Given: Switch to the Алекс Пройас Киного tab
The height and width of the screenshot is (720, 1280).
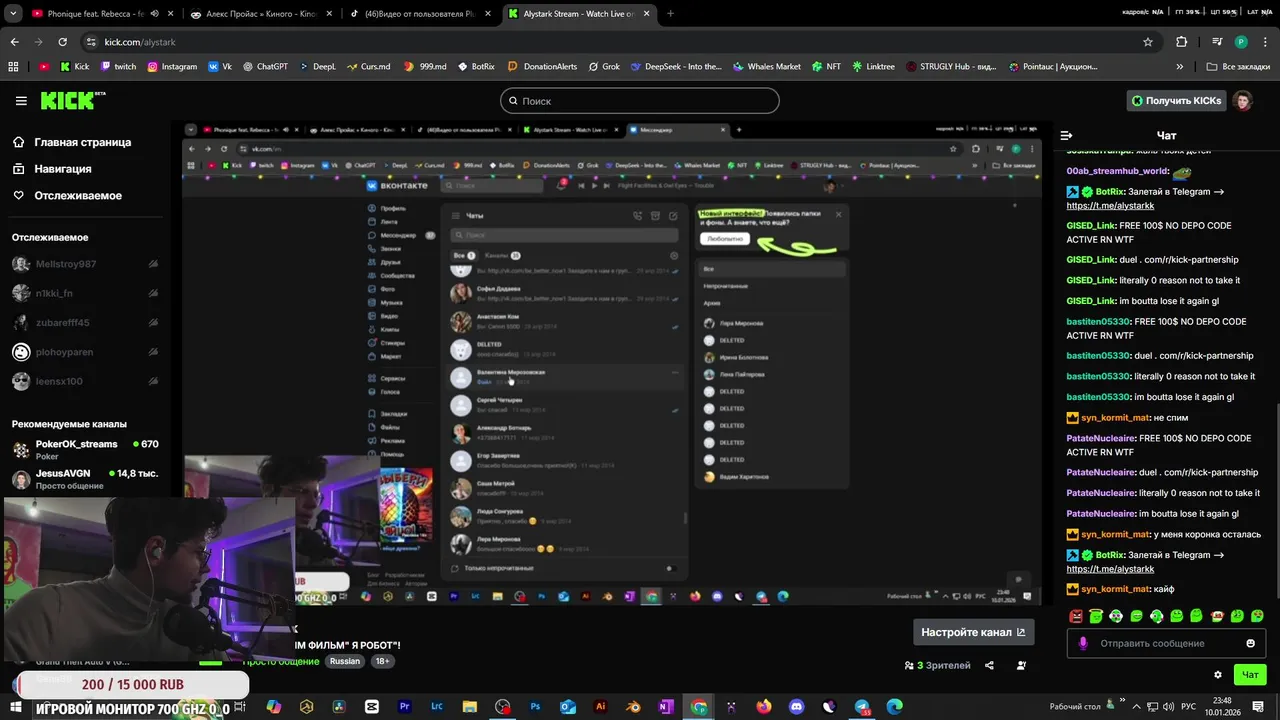Looking at the screenshot, I should (260, 14).
